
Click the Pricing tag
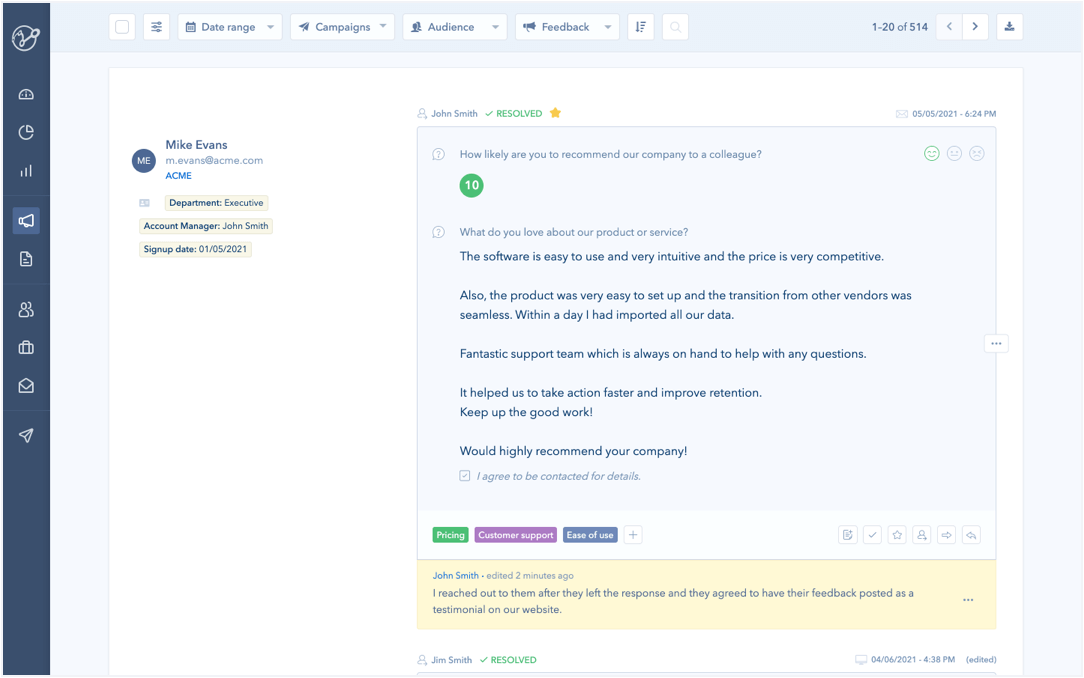tap(450, 535)
